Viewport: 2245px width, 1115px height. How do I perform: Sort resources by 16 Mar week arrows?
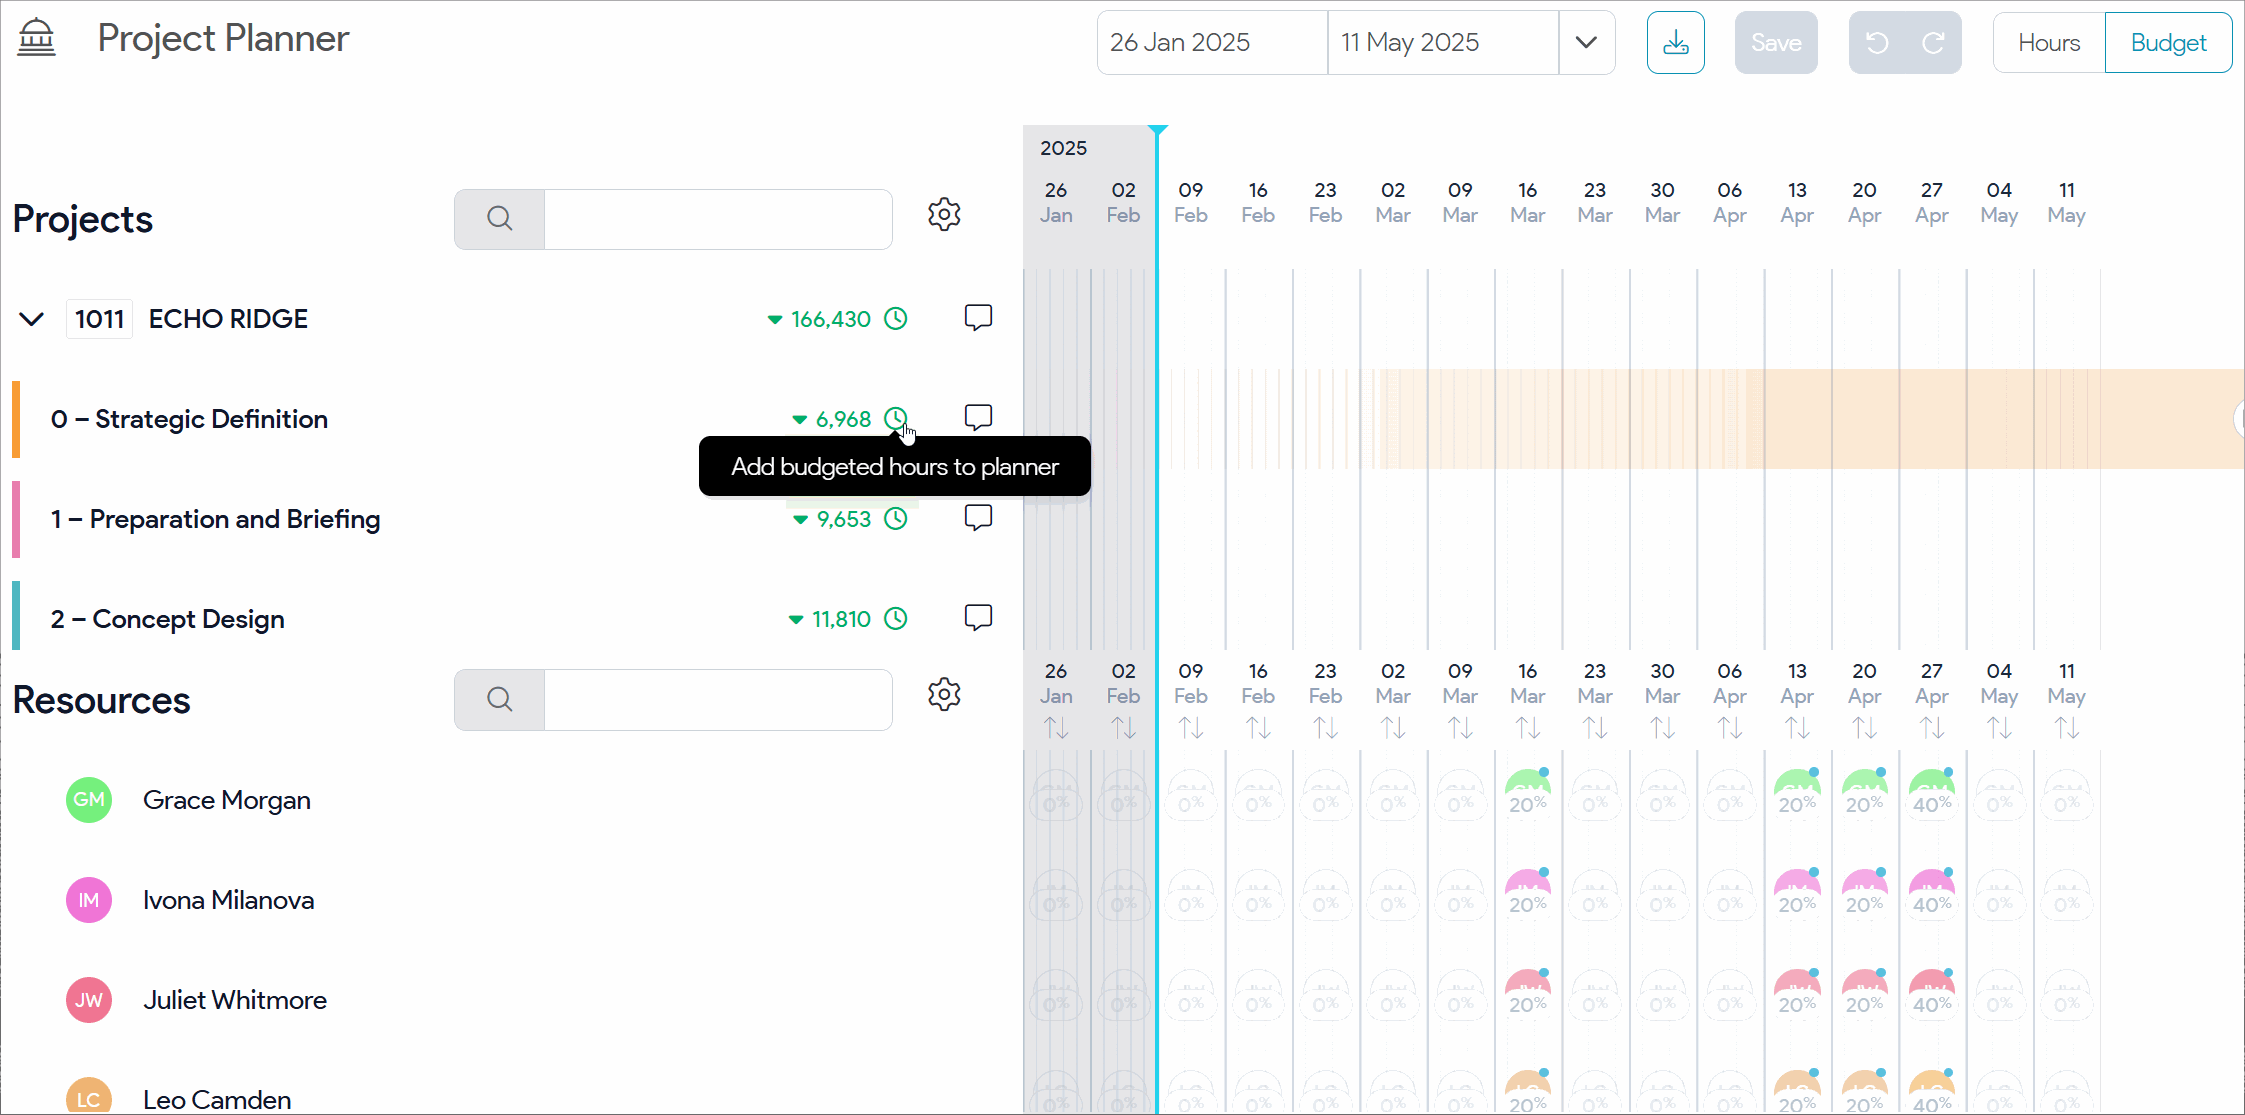(x=1528, y=728)
